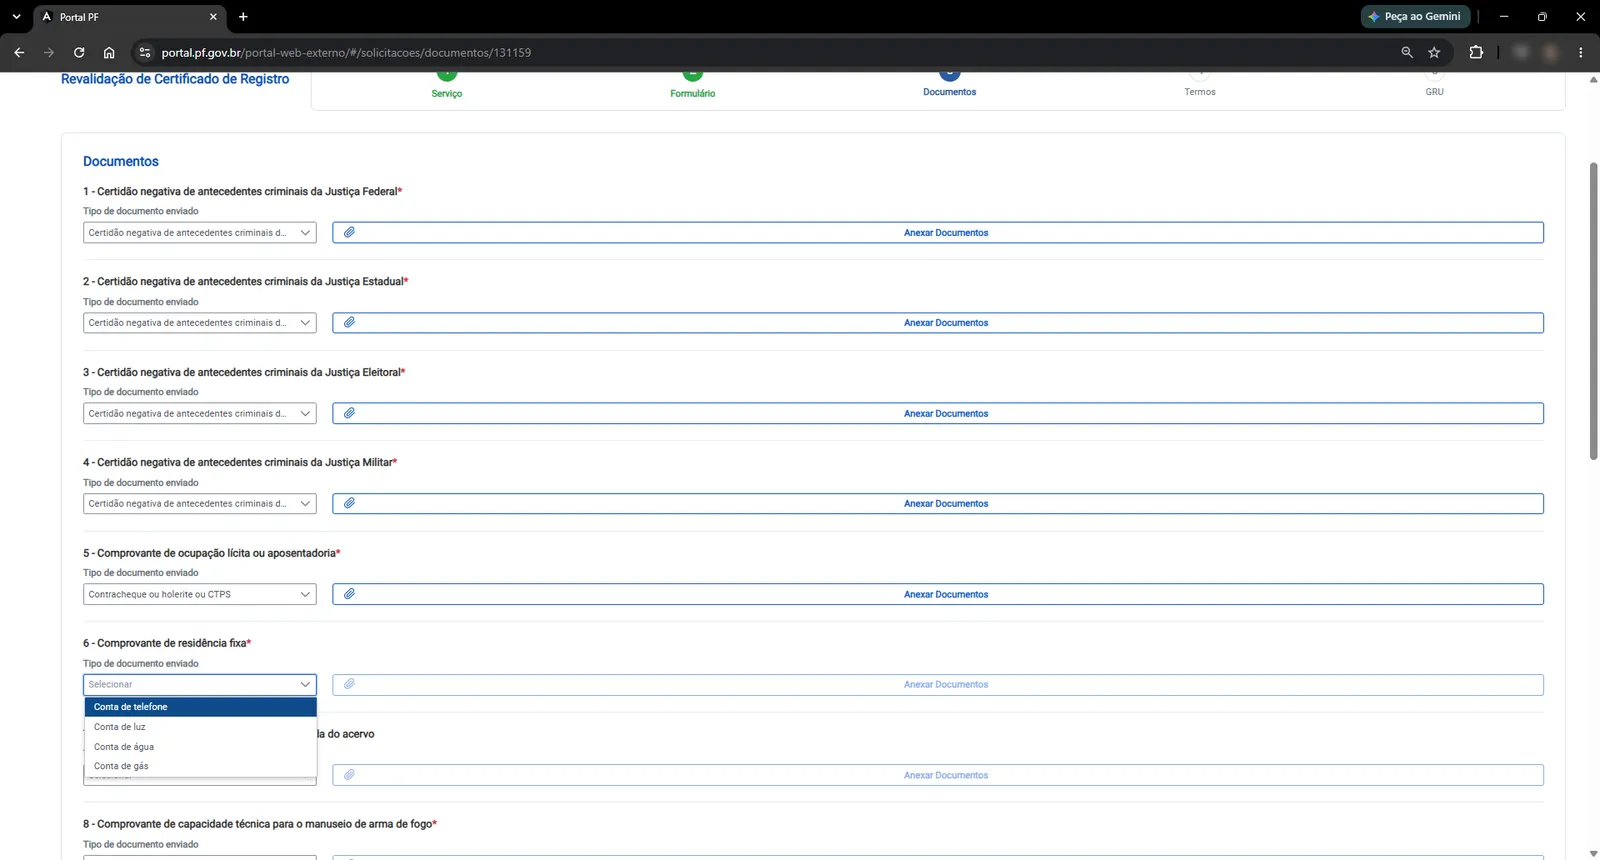Open document type dropdown for Justiça Eleitoral
Image resolution: width=1600 pixels, height=860 pixels.
pyautogui.click(x=200, y=413)
